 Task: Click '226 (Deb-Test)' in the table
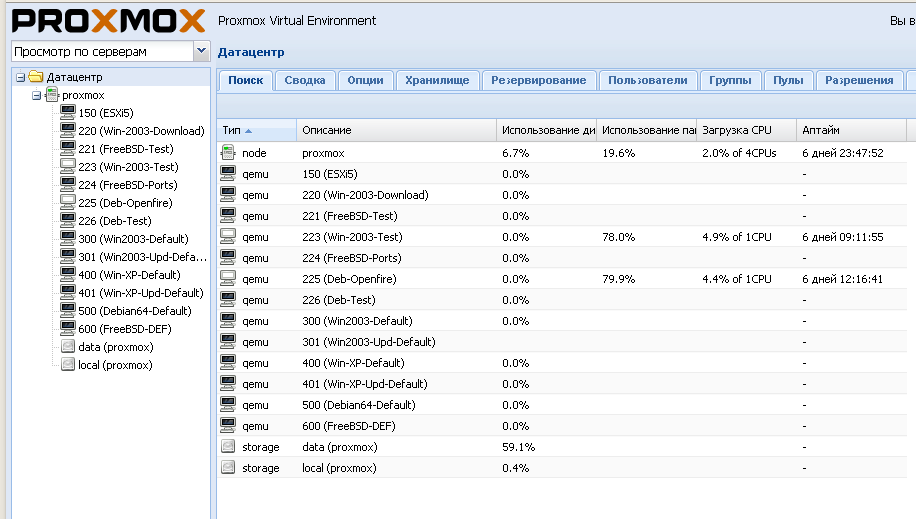tap(339, 300)
